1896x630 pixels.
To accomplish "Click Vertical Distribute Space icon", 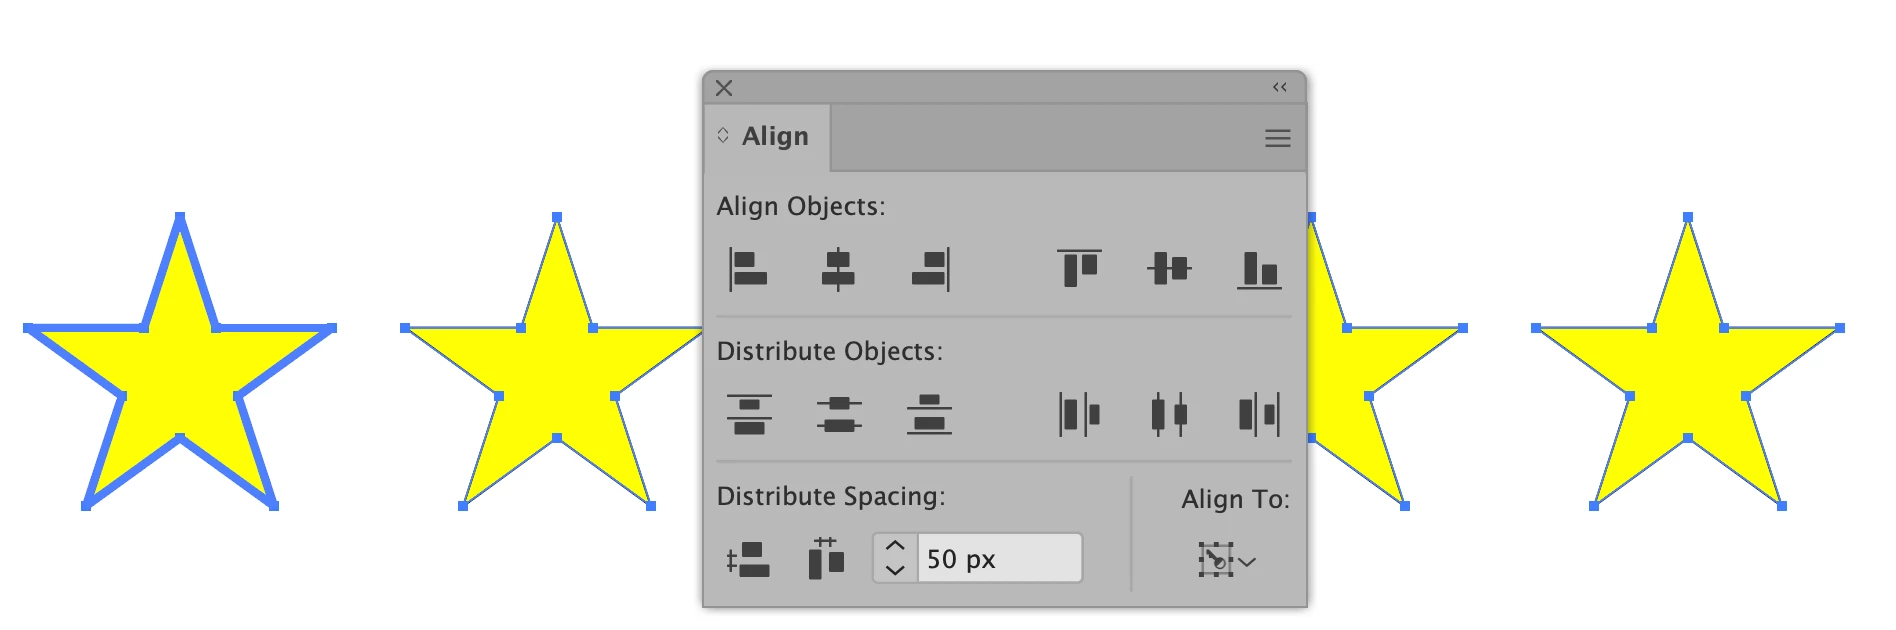I will pyautogui.click(x=748, y=559).
